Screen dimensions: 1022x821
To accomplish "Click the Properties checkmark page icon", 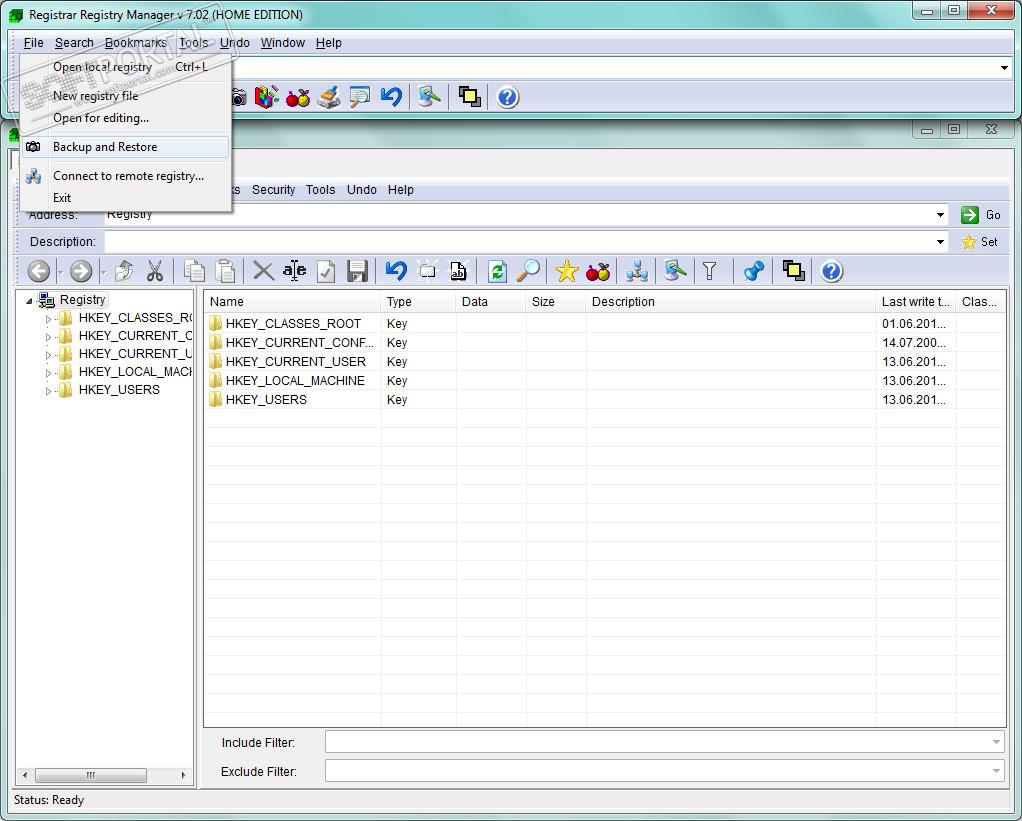I will (326, 271).
